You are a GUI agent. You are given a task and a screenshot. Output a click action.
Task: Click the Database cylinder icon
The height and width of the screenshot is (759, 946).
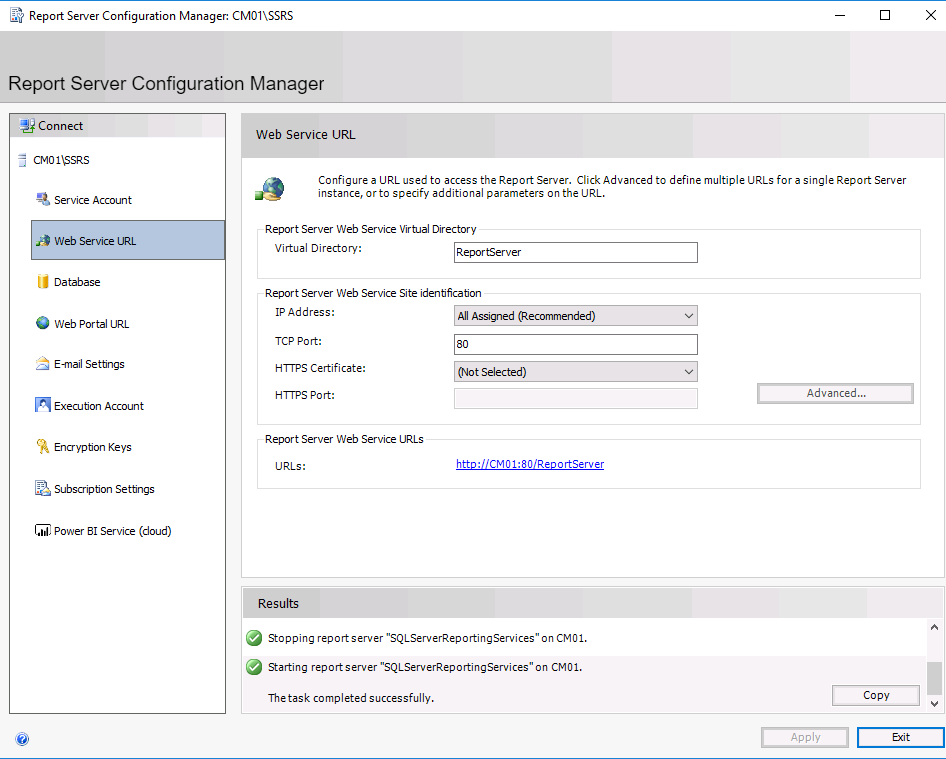pos(42,281)
